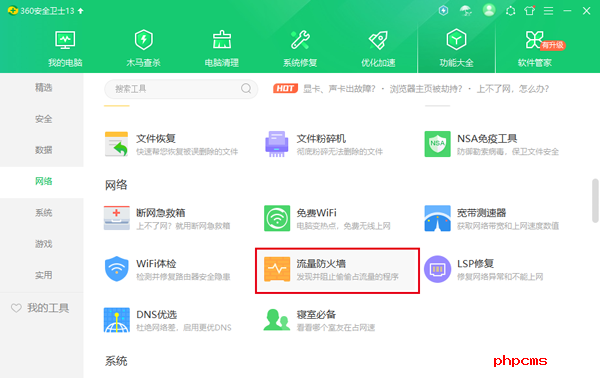Launch NSA免疫工具 shield icon
600x378 pixels.
click(437, 144)
